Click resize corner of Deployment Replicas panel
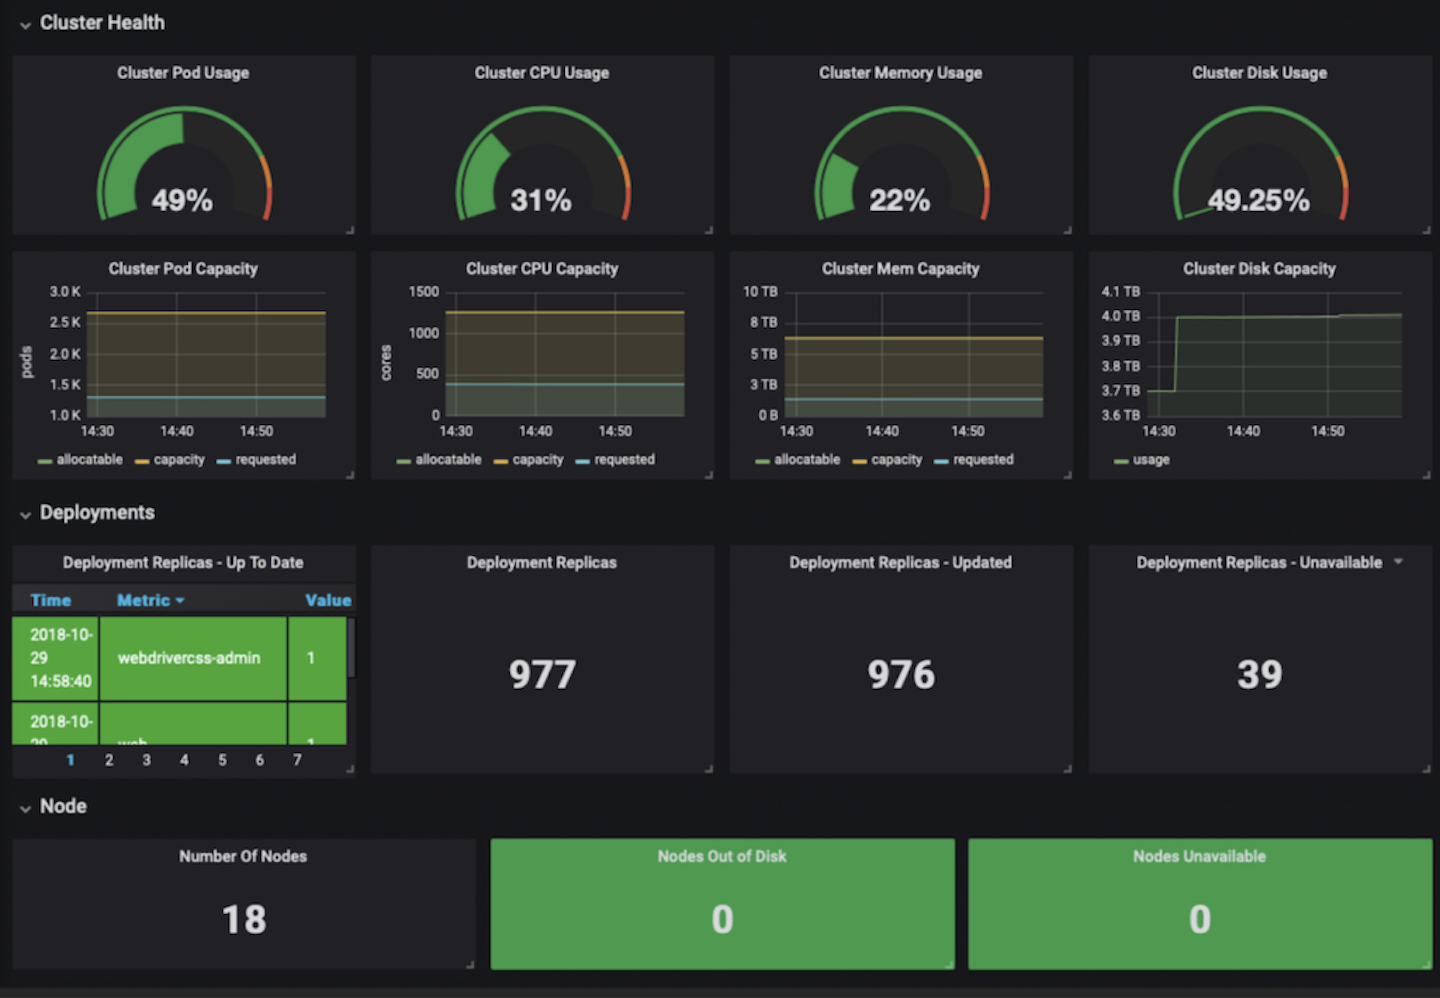Screen dimensions: 1440x998 708,768
